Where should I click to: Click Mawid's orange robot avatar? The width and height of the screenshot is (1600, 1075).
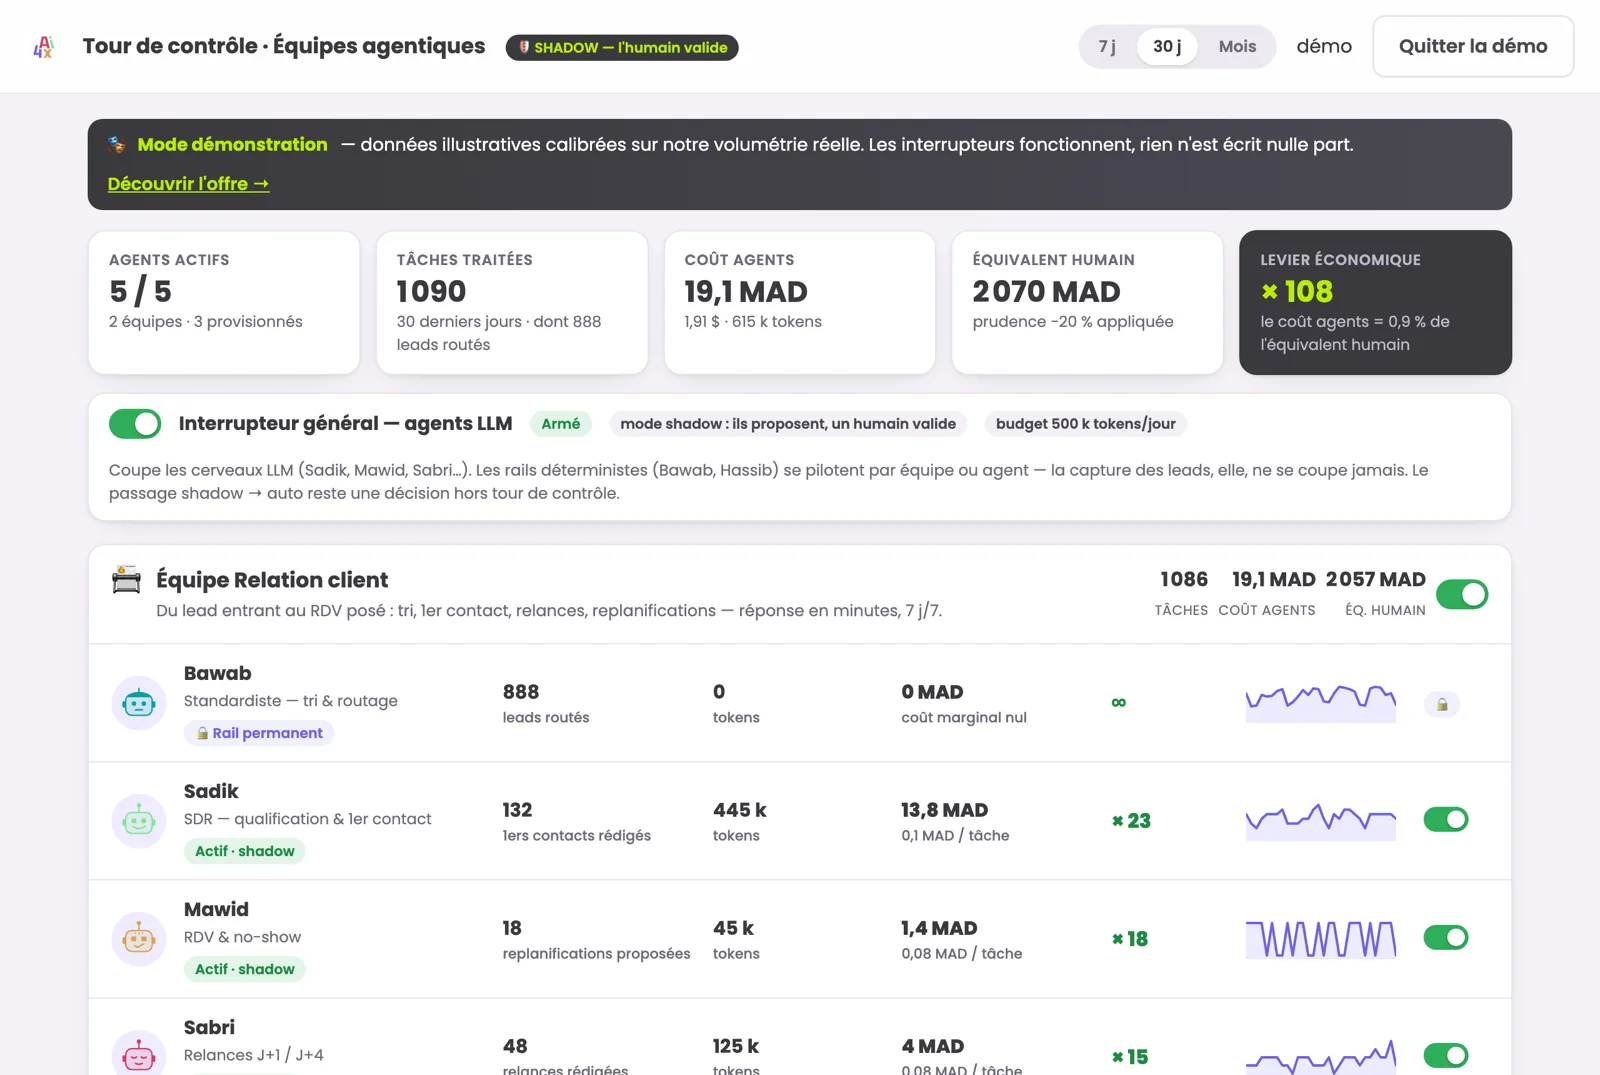pyautogui.click(x=139, y=939)
